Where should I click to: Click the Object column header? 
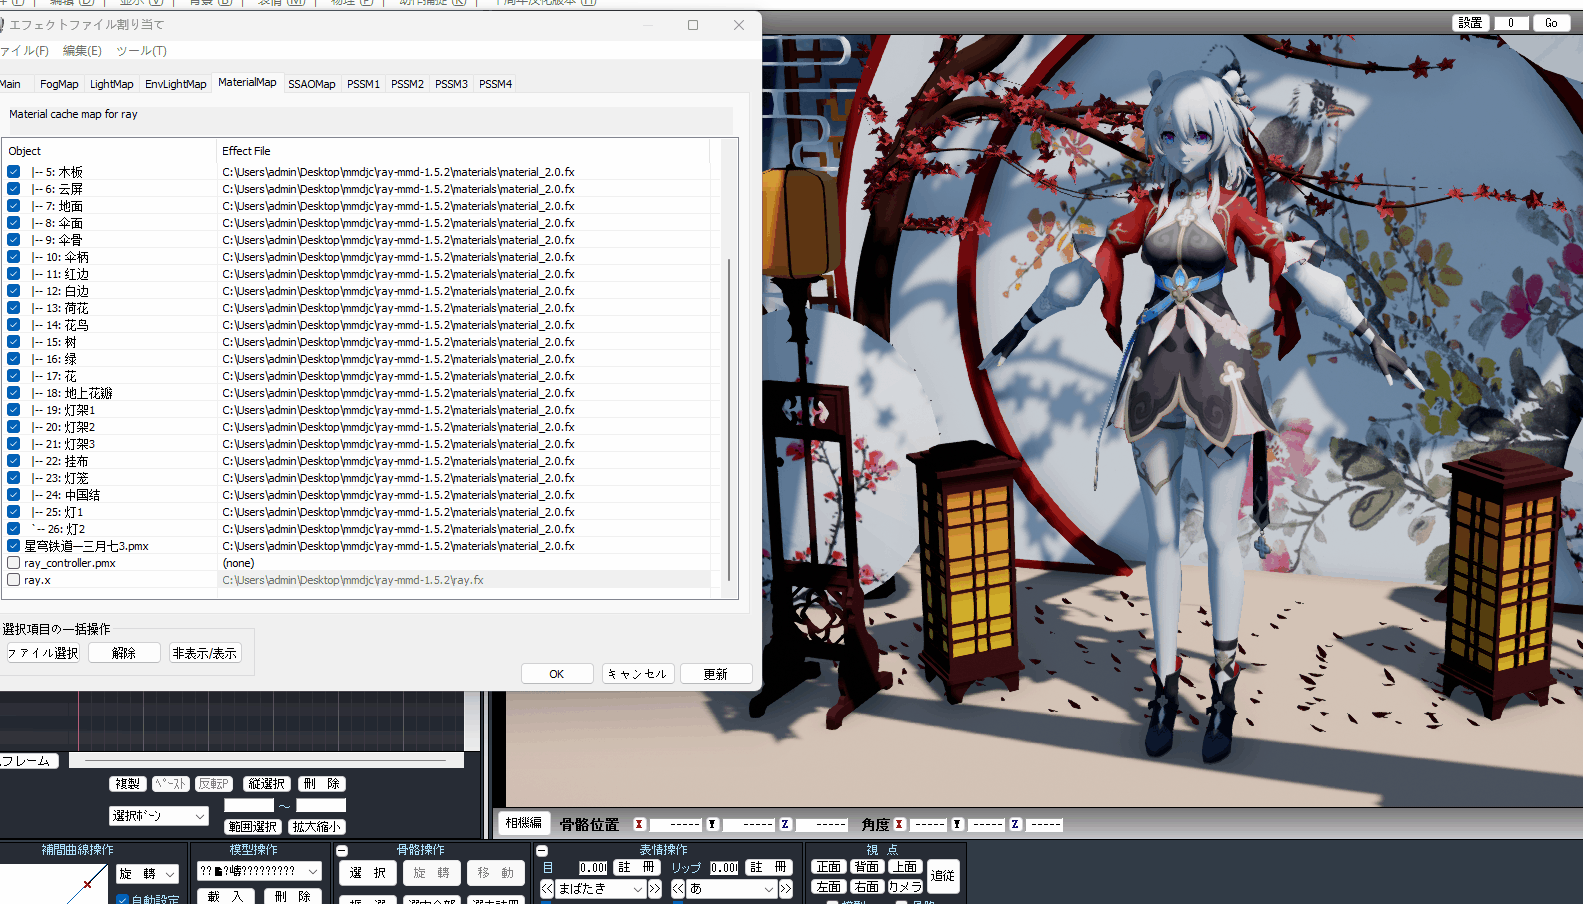pyautogui.click(x=110, y=151)
